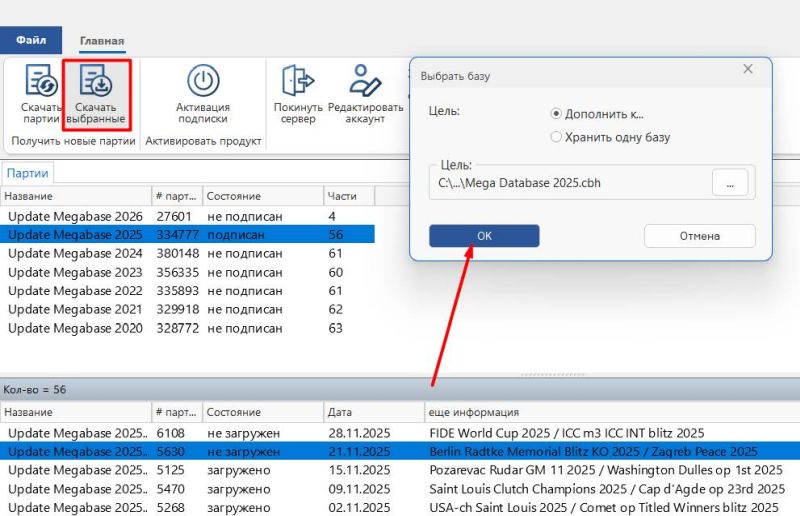Screen dimensions: 800x516
Task: Sort upper list by Название column
Action: point(76,196)
